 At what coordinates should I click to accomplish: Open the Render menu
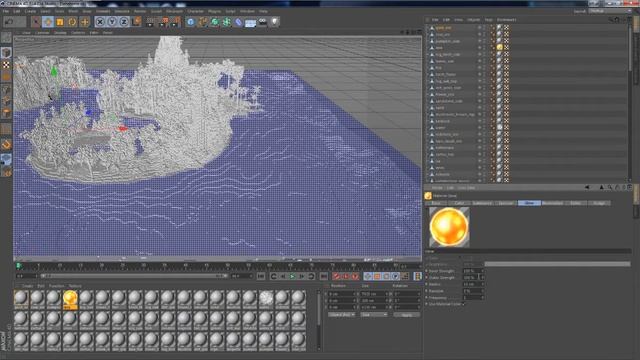pos(140,11)
